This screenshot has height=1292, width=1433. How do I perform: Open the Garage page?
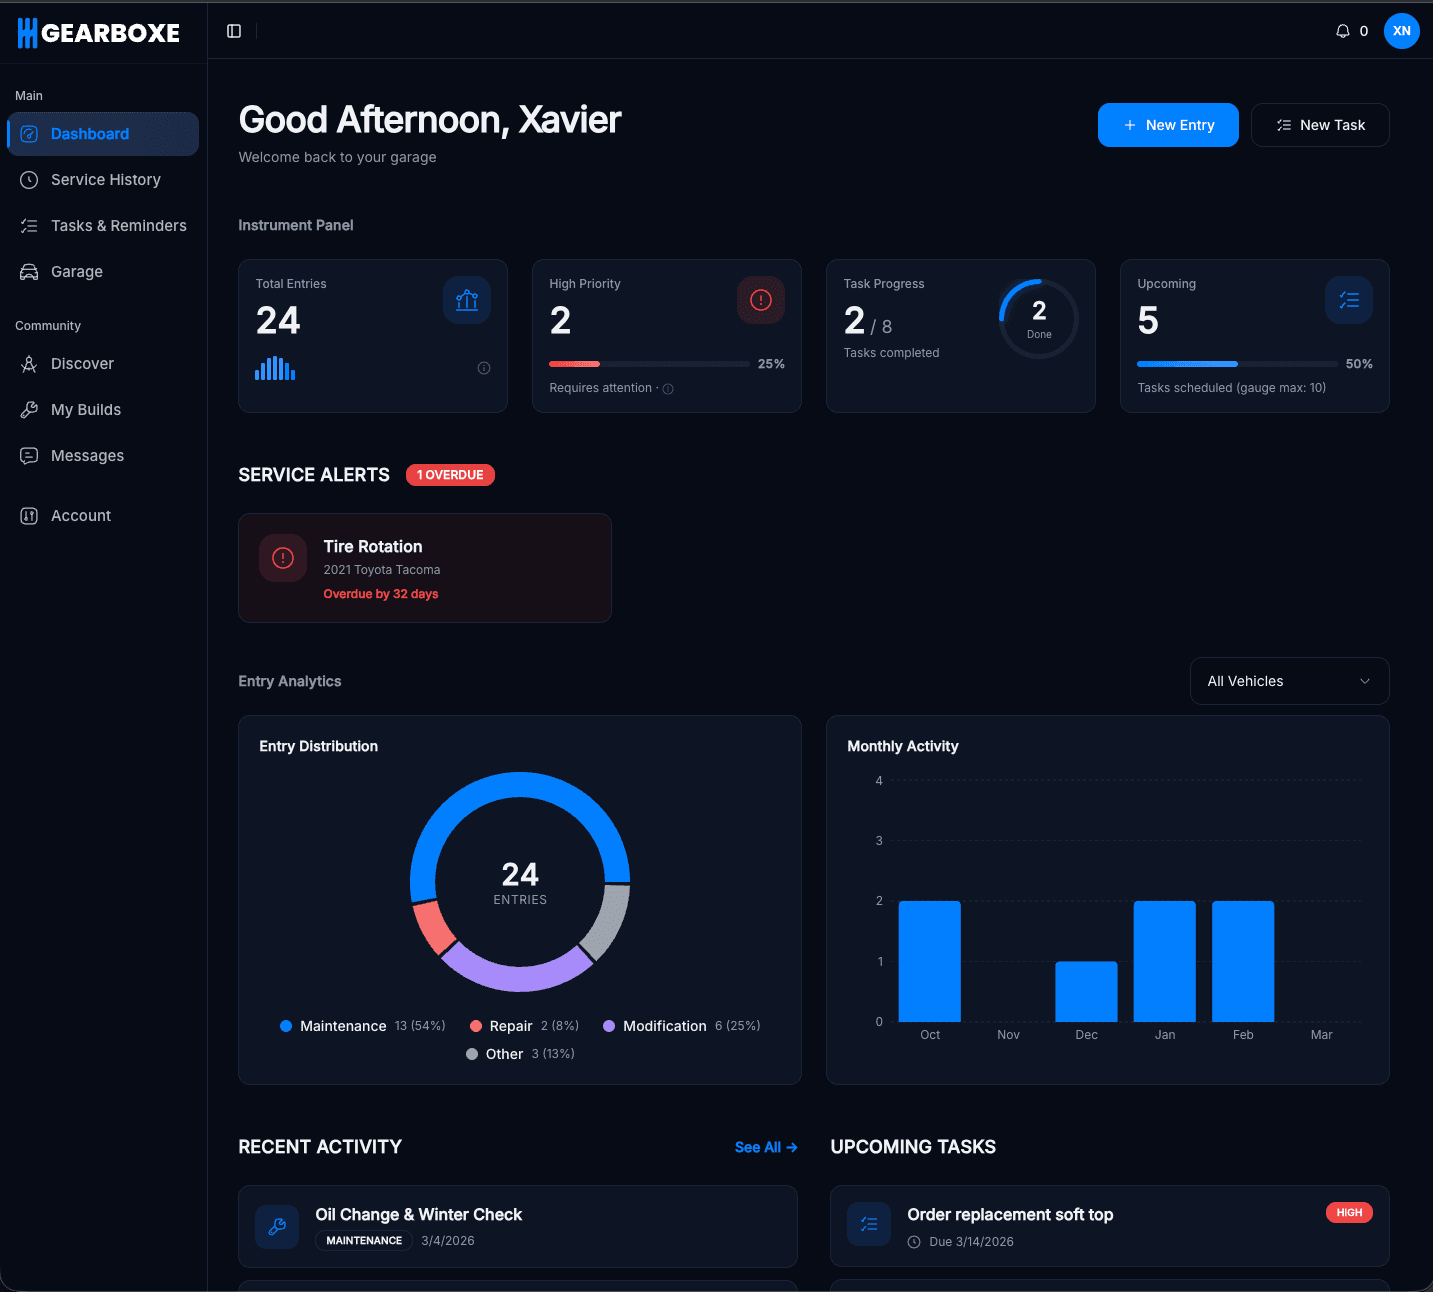(77, 271)
